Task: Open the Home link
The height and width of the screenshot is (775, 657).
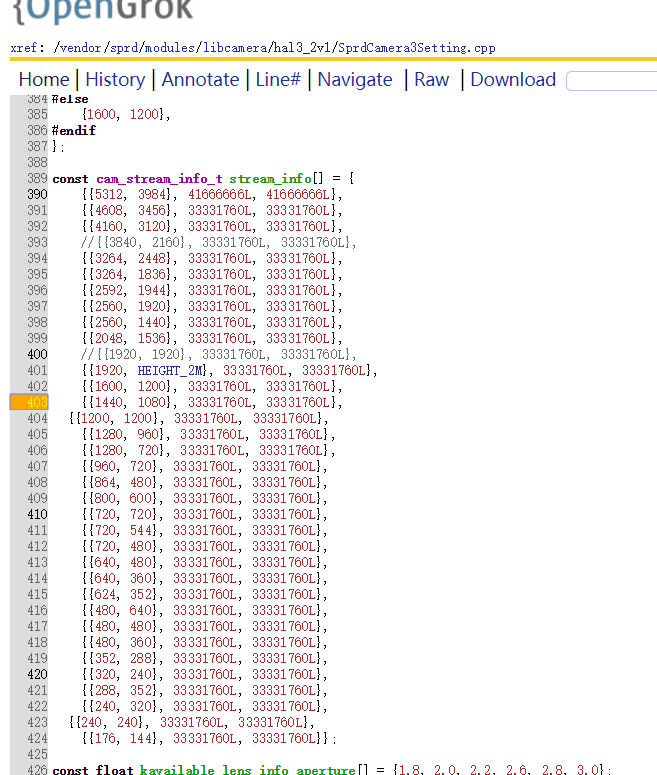Action: 44,80
